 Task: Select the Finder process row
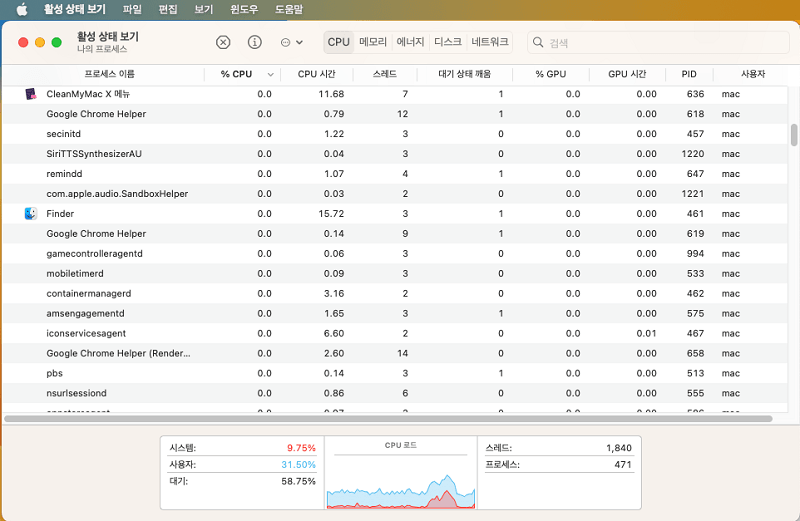(x=395, y=213)
